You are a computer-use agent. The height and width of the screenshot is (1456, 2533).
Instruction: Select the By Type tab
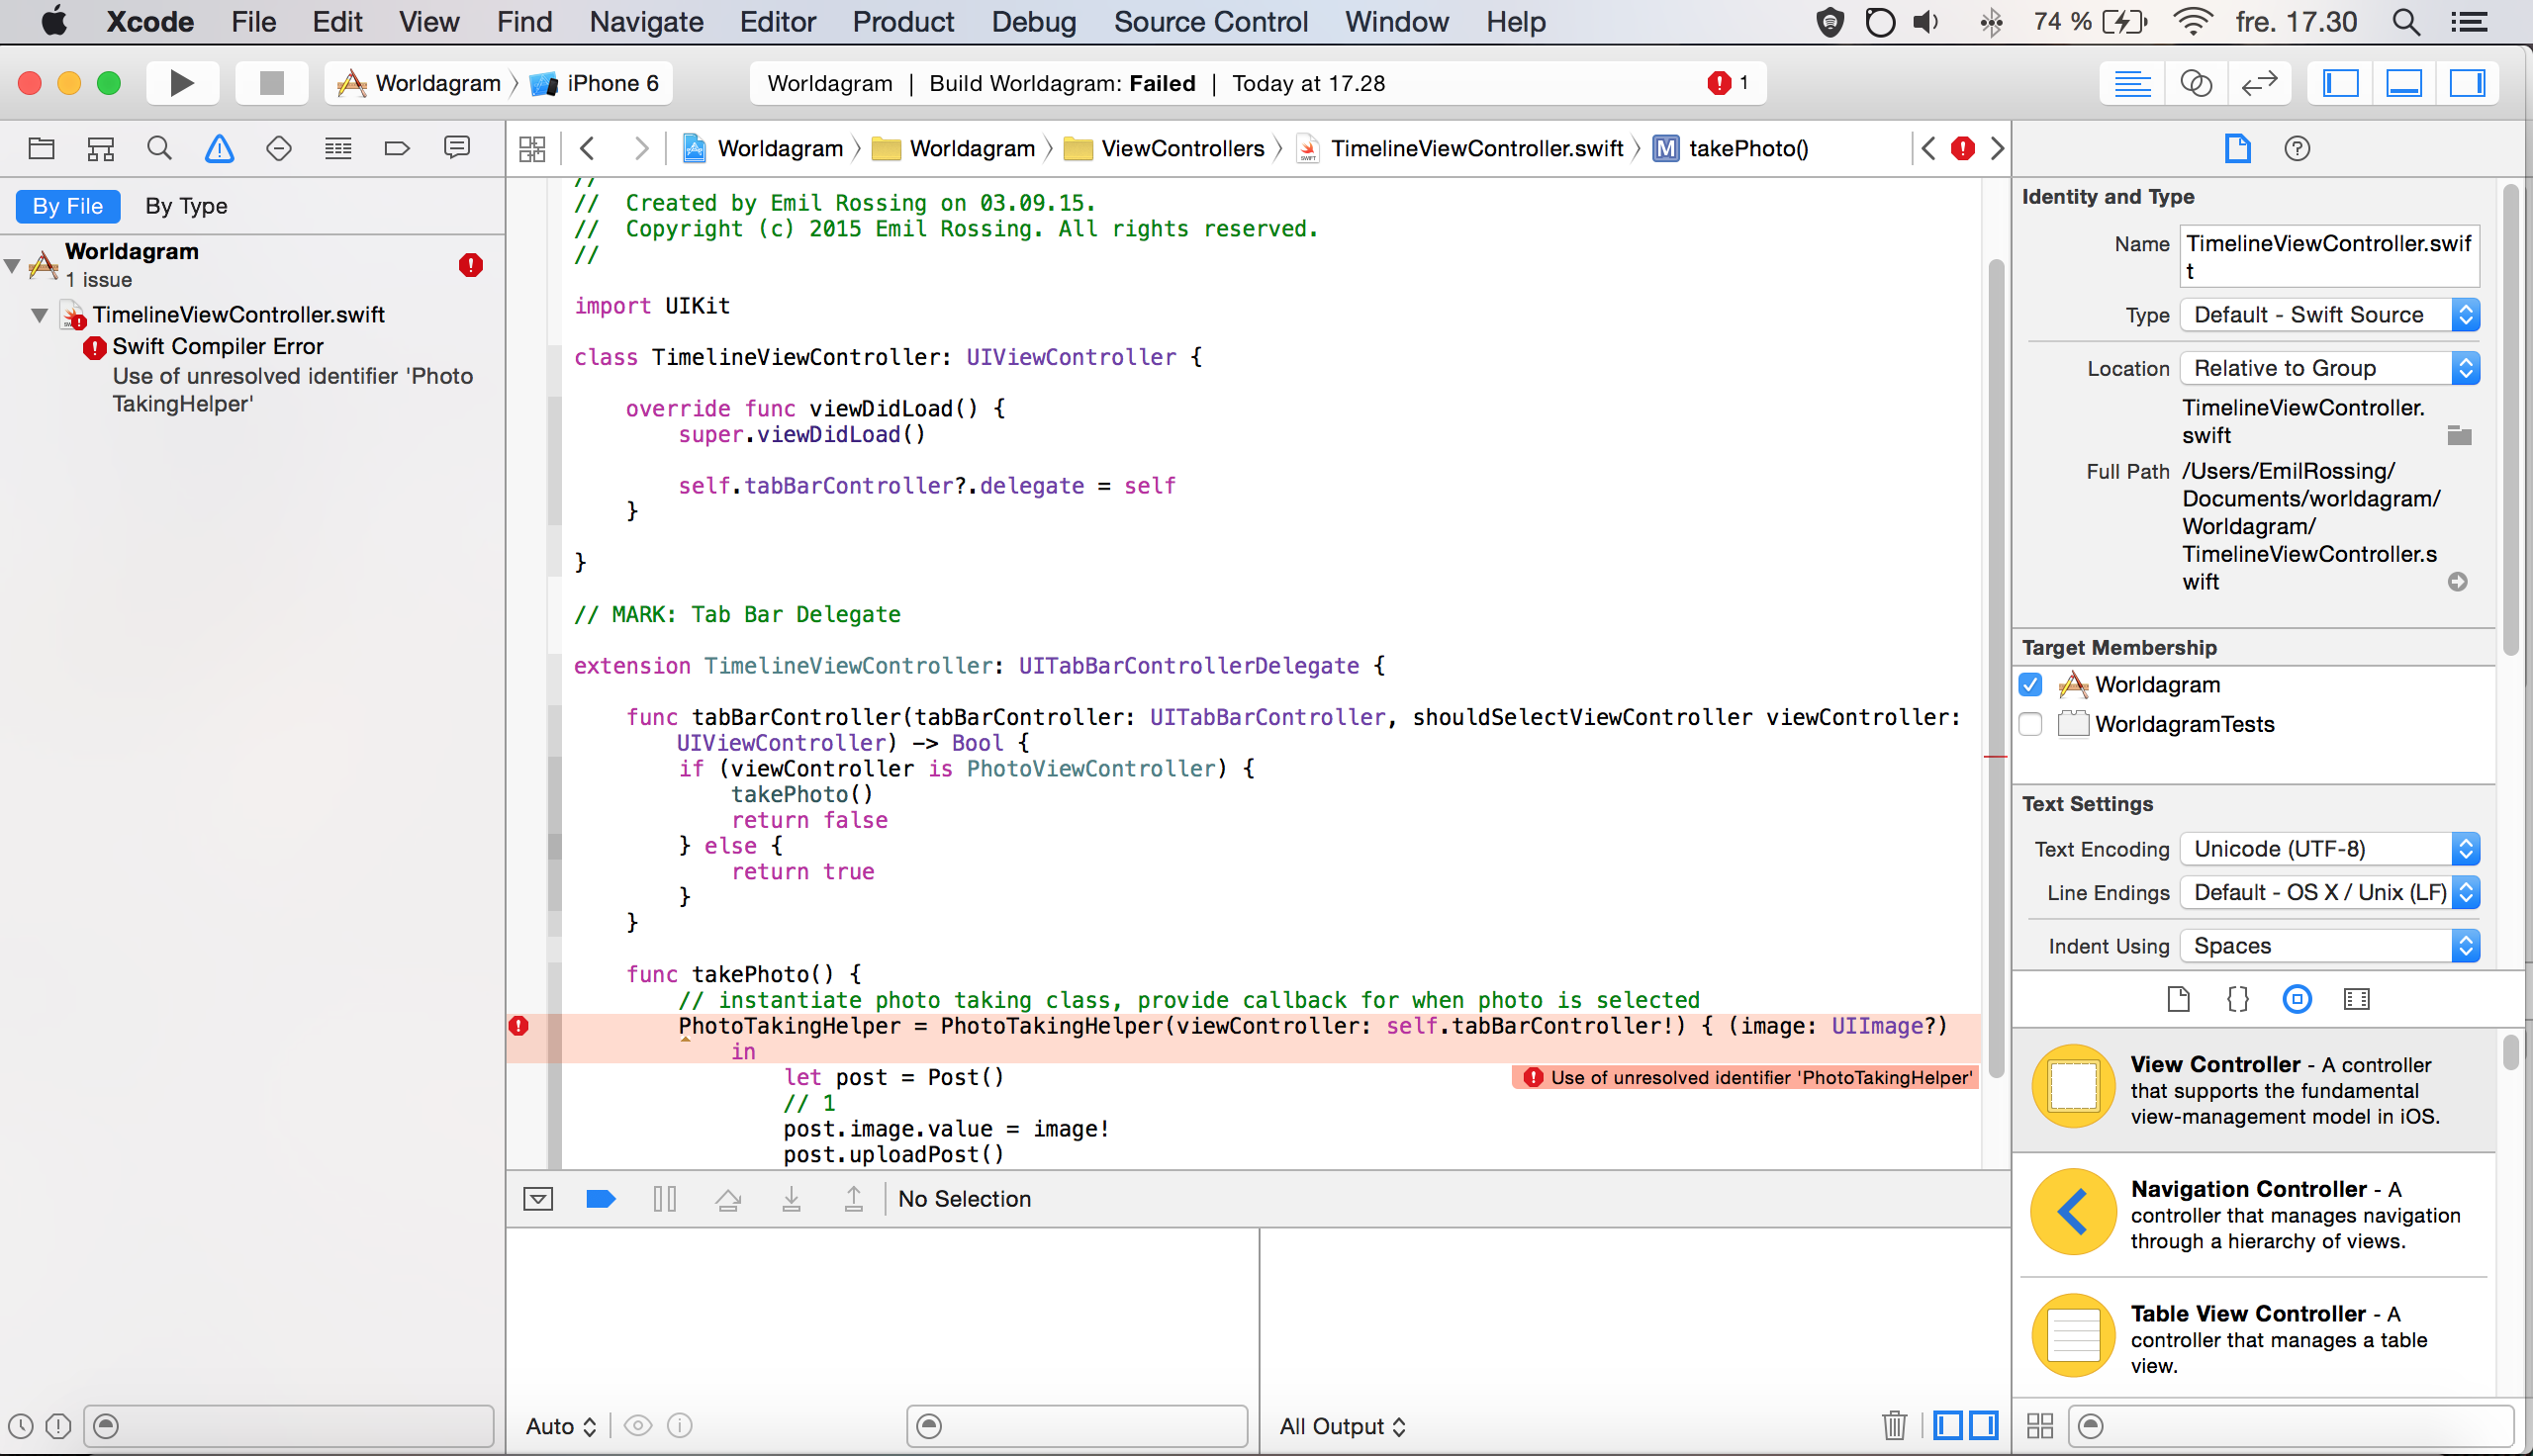(x=186, y=206)
